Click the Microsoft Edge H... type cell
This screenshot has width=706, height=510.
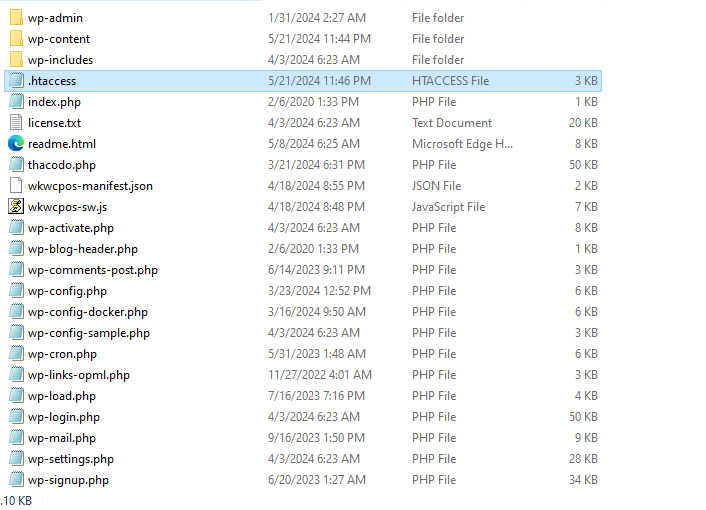pos(462,144)
